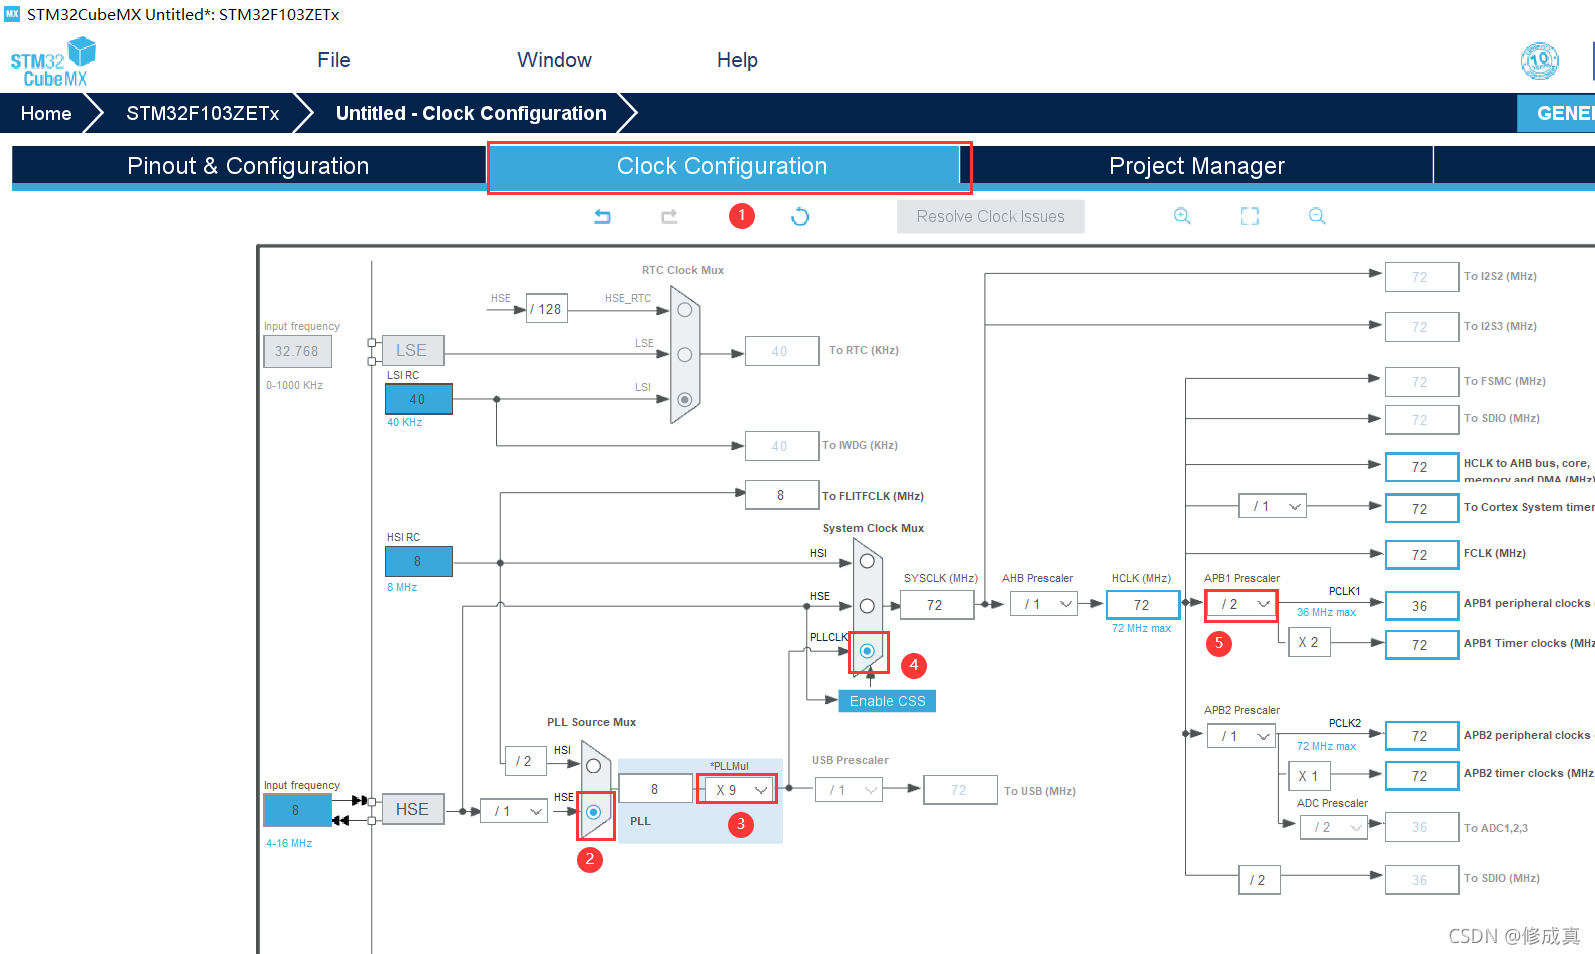Open the Window menu

[554, 60]
